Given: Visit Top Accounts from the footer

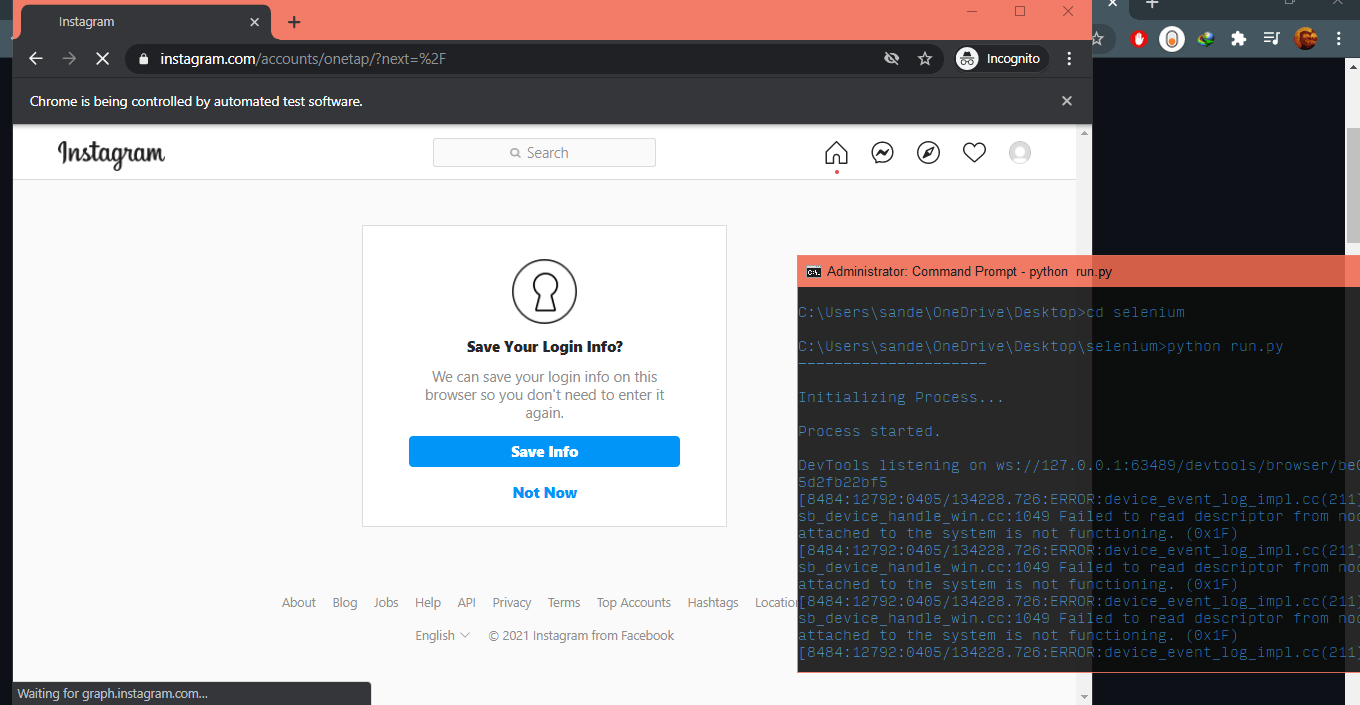Looking at the screenshot, I should click(x=633, y=602).
